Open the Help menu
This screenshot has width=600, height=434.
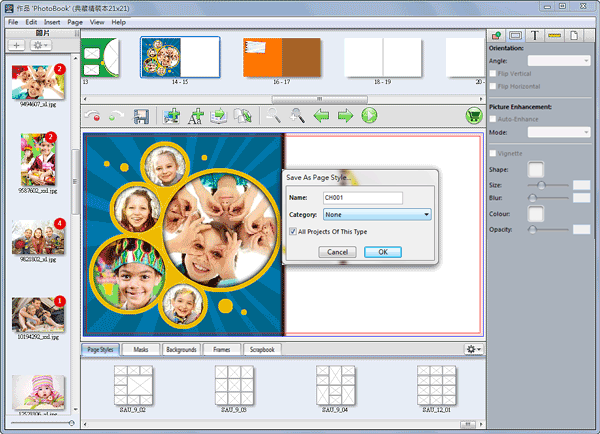tap(119, 22)
